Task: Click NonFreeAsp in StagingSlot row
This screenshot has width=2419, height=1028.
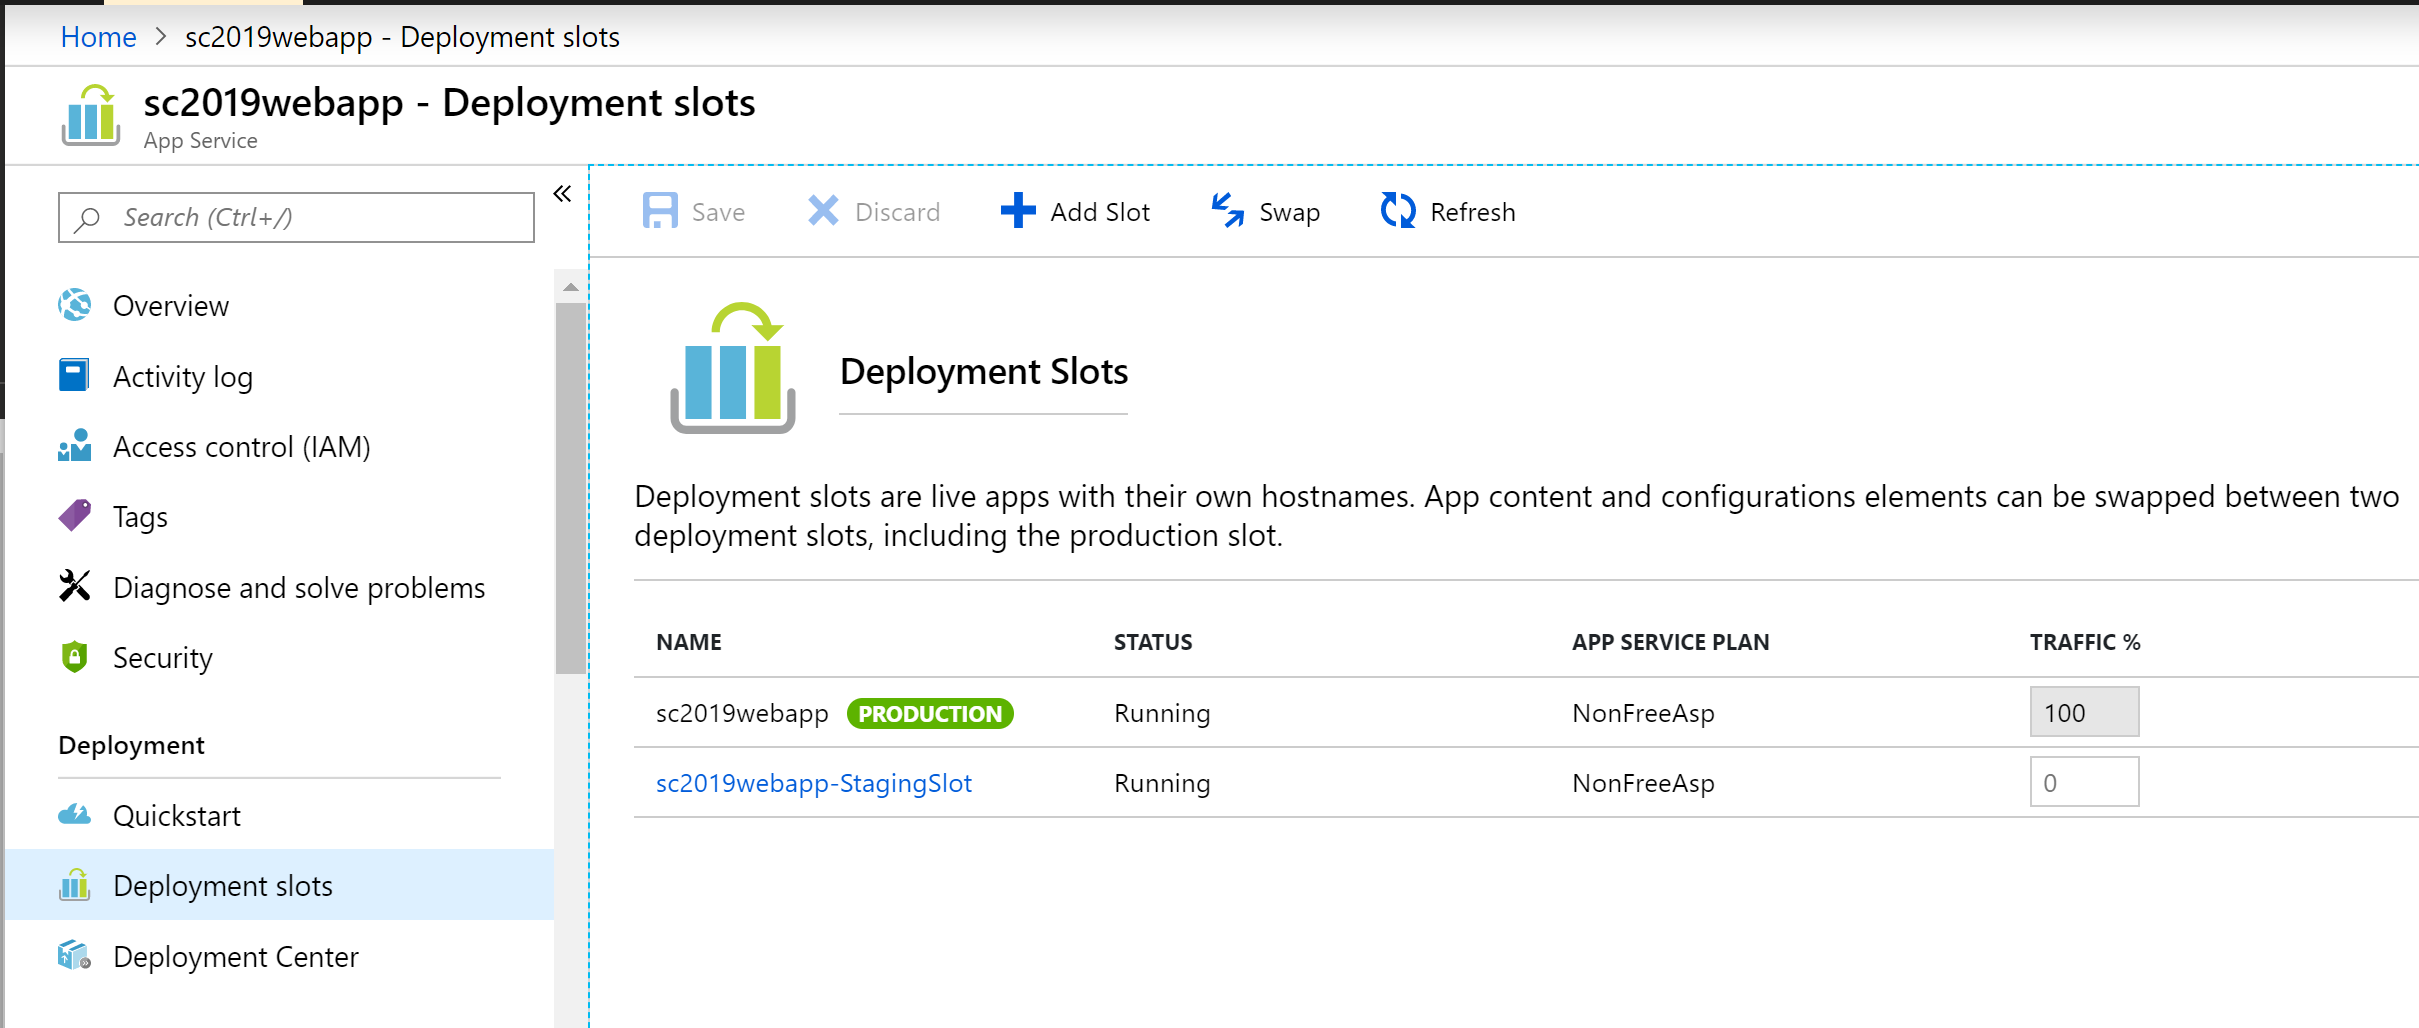Action: (x=1643, y=783)
